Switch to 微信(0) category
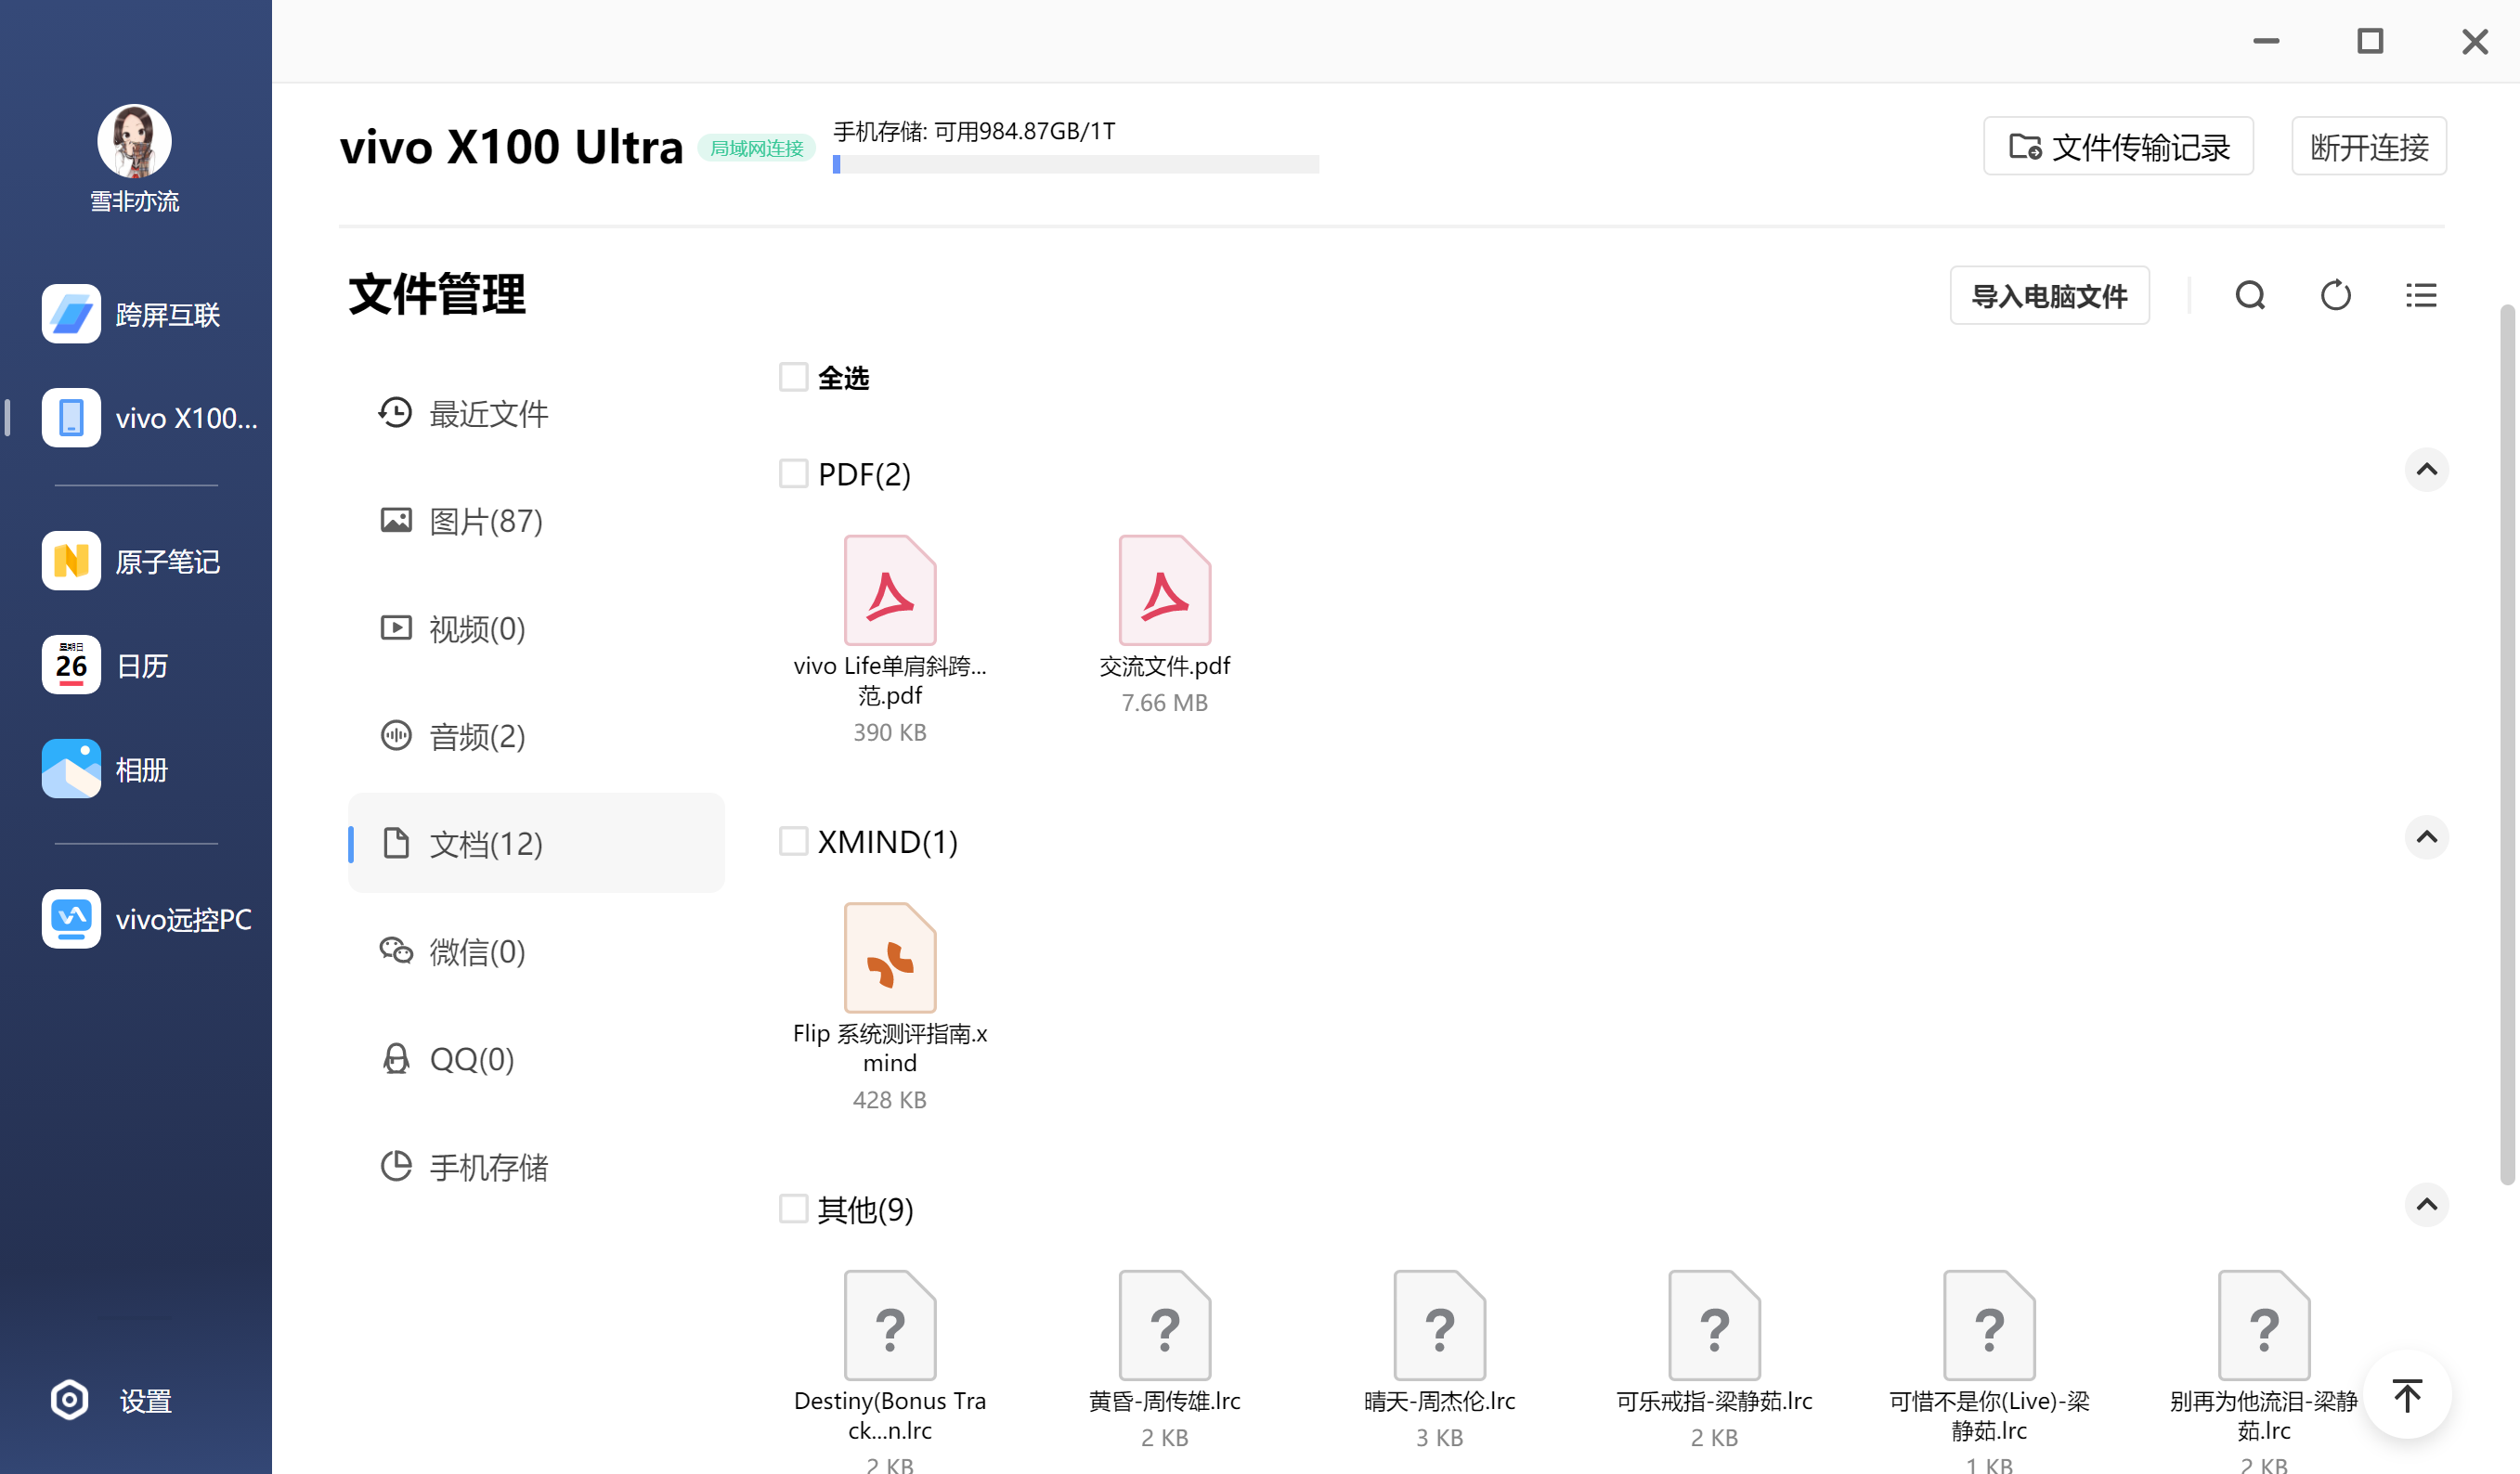2520x1474 pixels. pyautogui.click(x=536, y=951)
